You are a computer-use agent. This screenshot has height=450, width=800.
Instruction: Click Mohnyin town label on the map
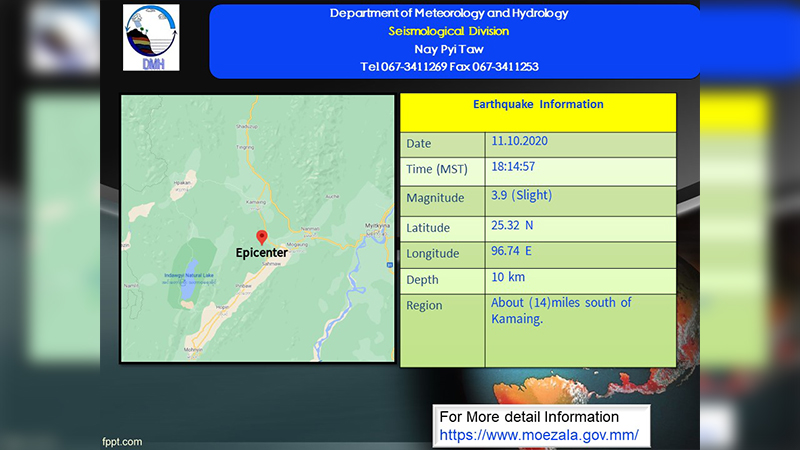(193, 350)
